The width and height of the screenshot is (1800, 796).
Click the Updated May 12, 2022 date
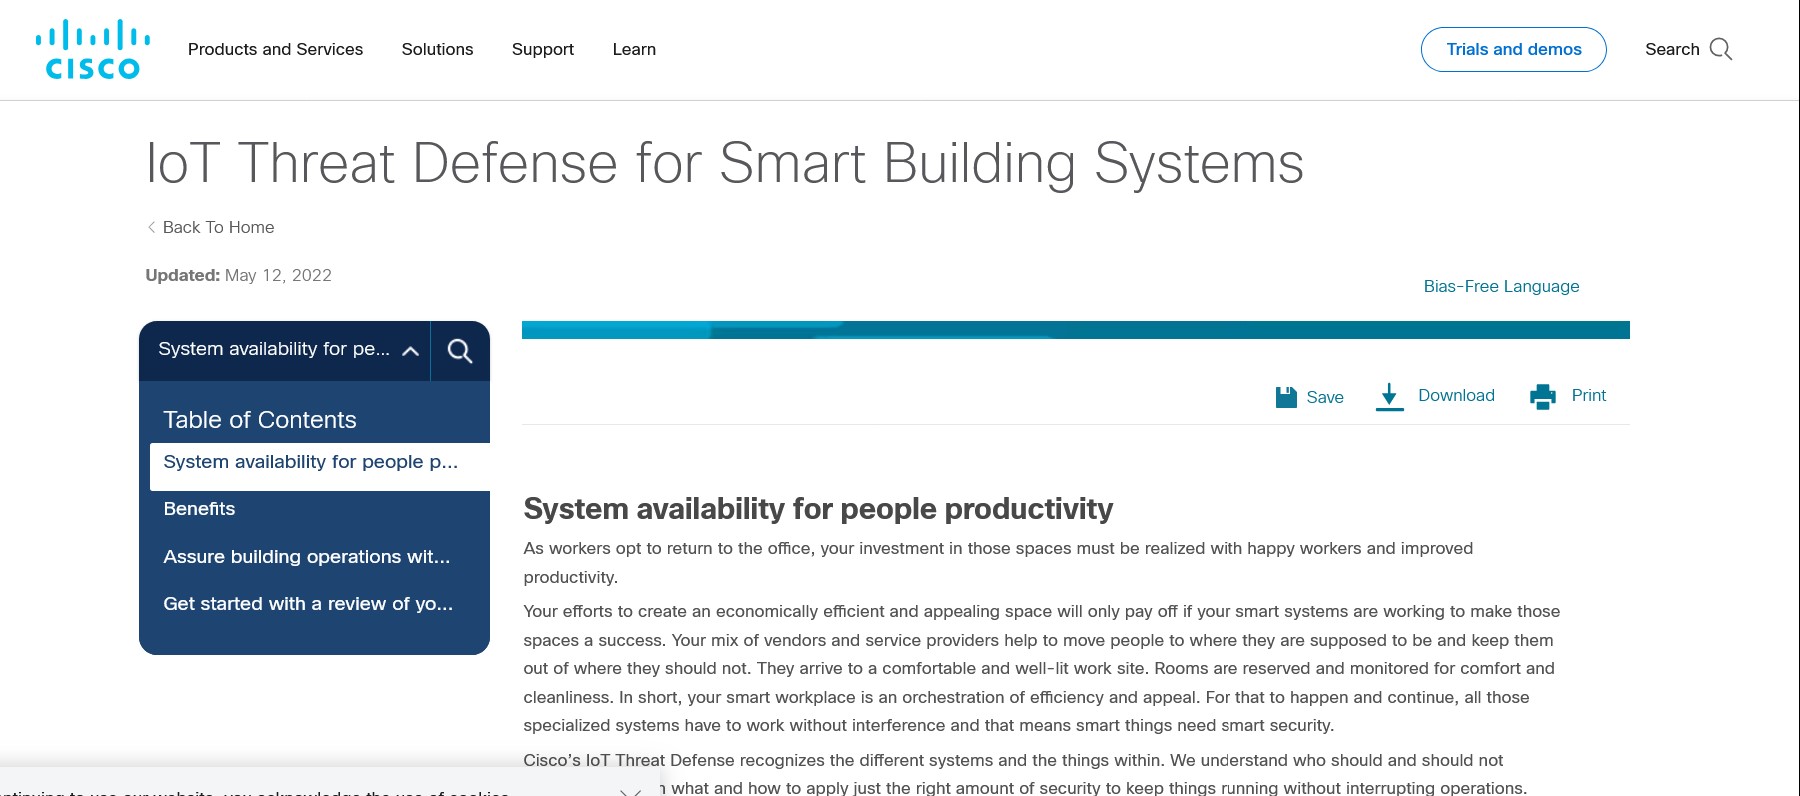click(x=238, y=275)
